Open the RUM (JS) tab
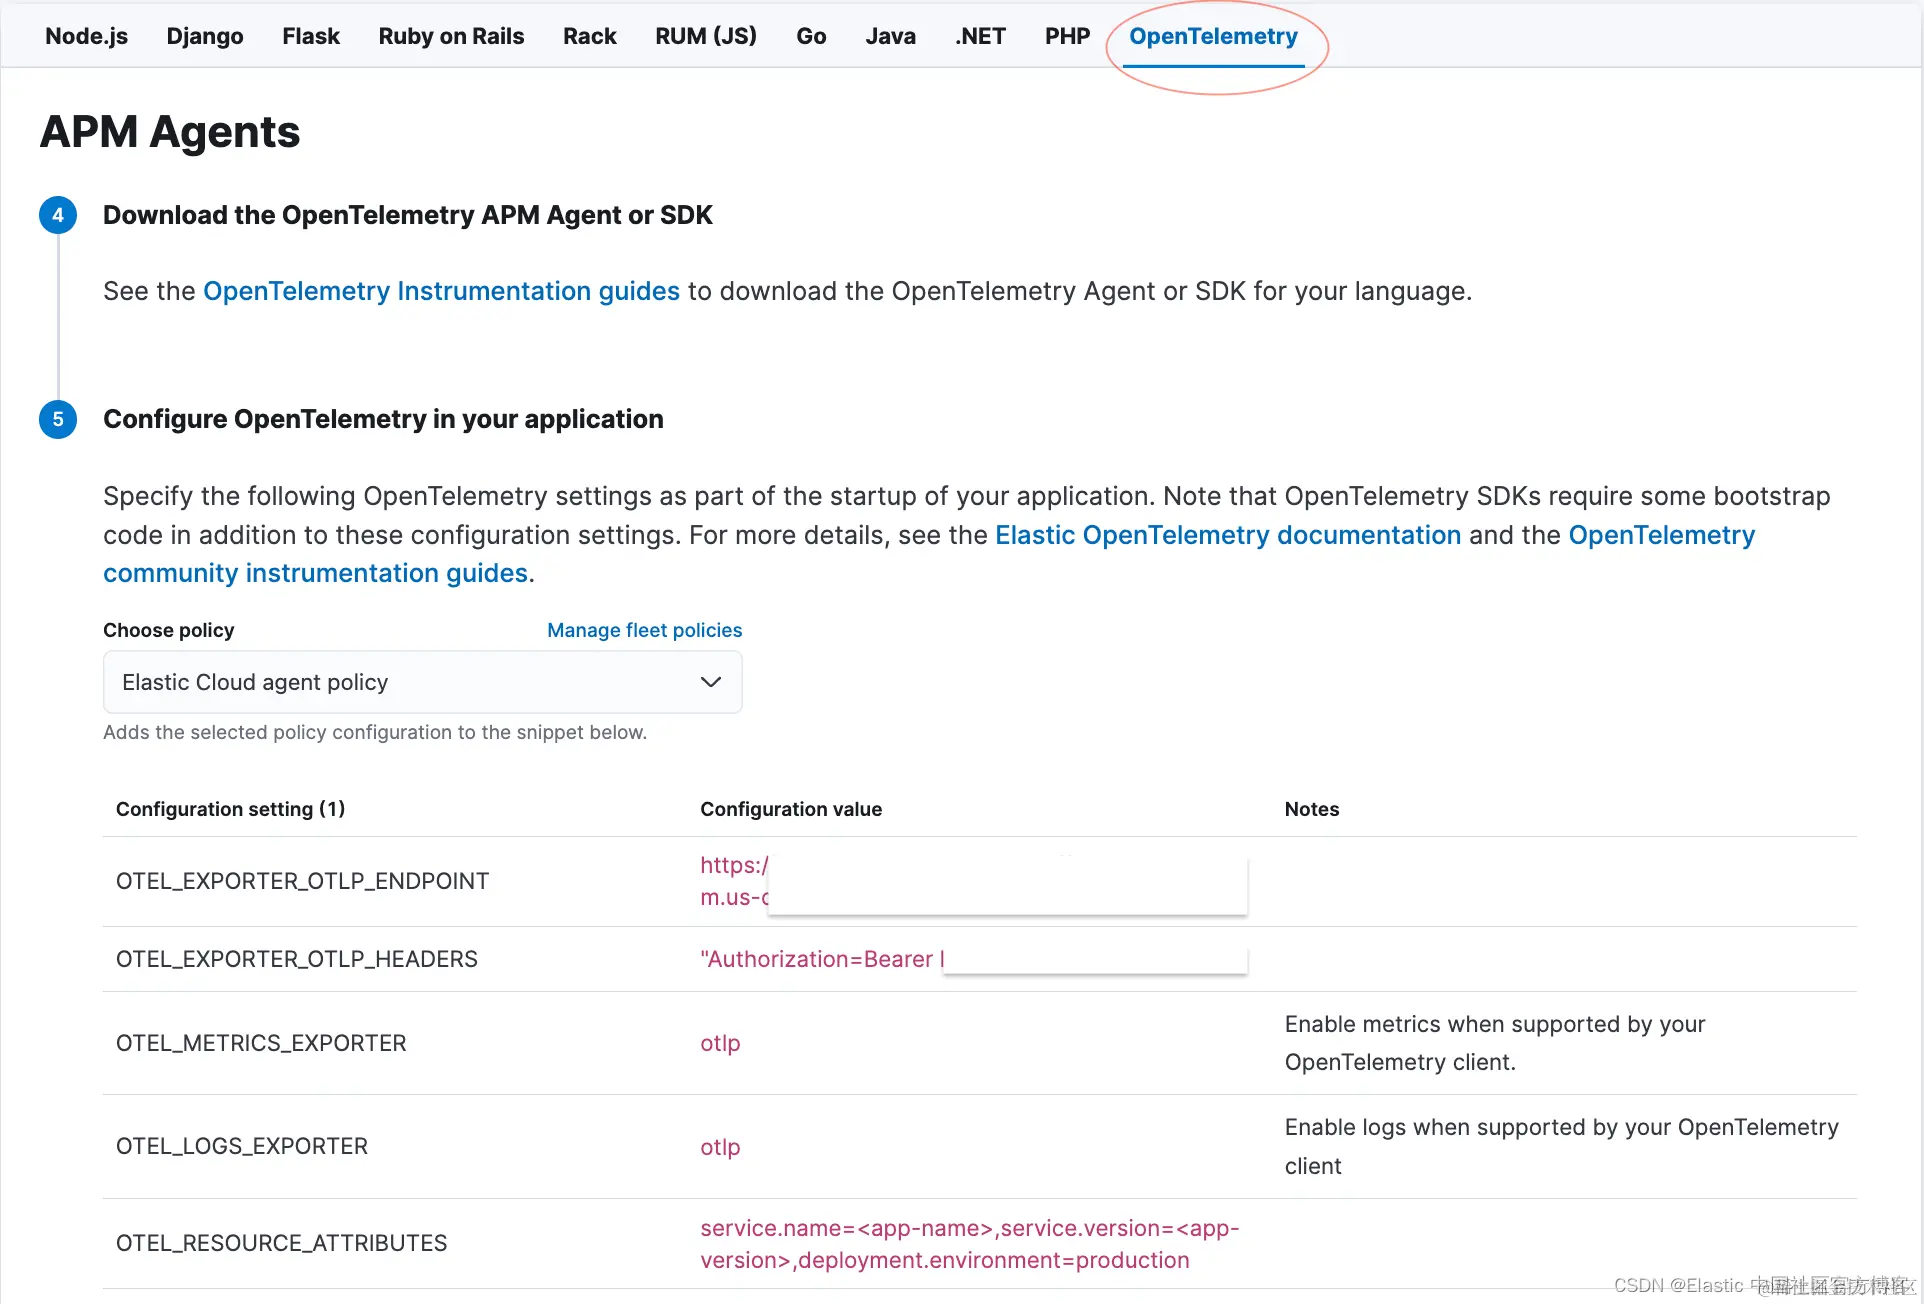Screen dimensions: 1924x1304 (706, 36)
